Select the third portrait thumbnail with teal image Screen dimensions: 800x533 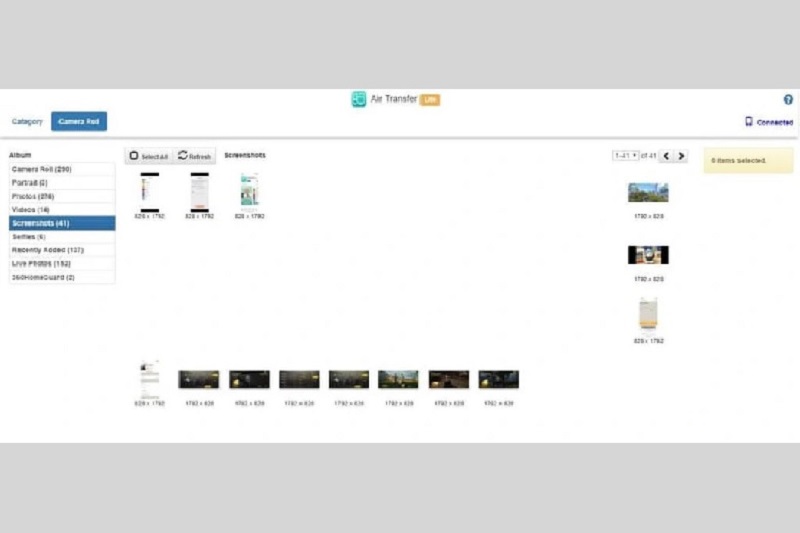[x=249, y=190]
